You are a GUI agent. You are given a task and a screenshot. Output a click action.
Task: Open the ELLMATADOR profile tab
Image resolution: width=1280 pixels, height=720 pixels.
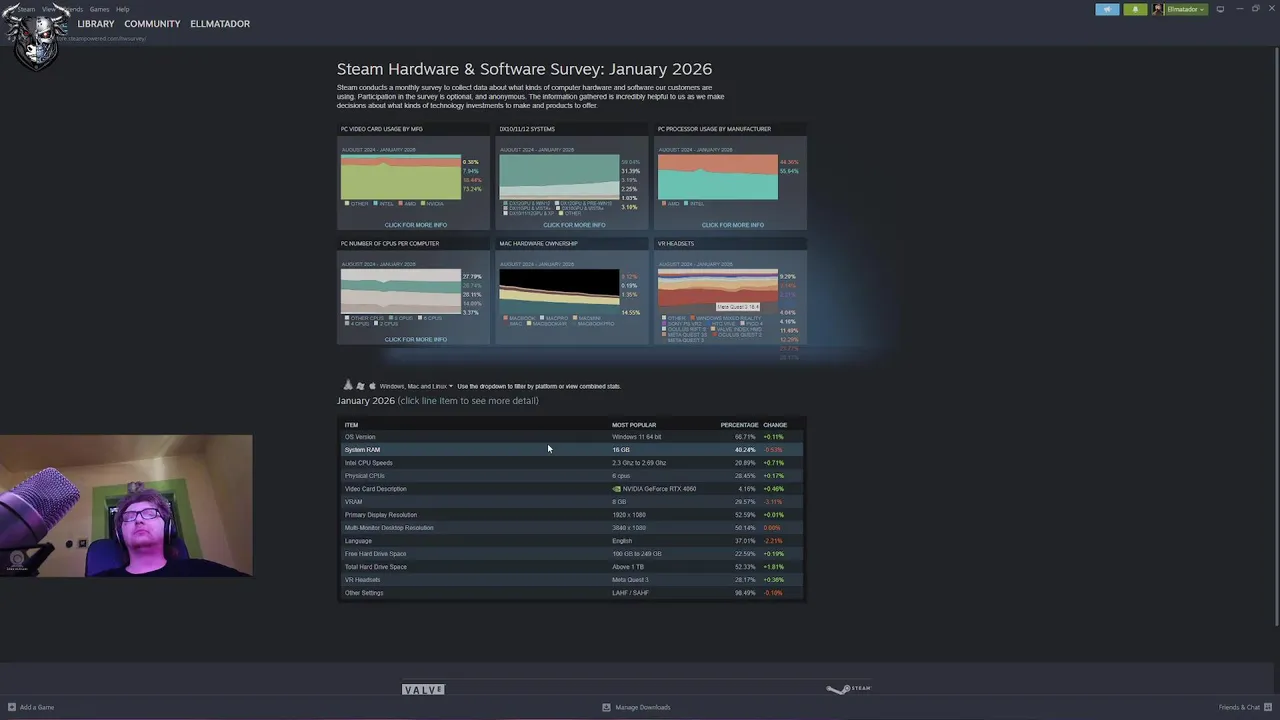[x=220, y=24]
